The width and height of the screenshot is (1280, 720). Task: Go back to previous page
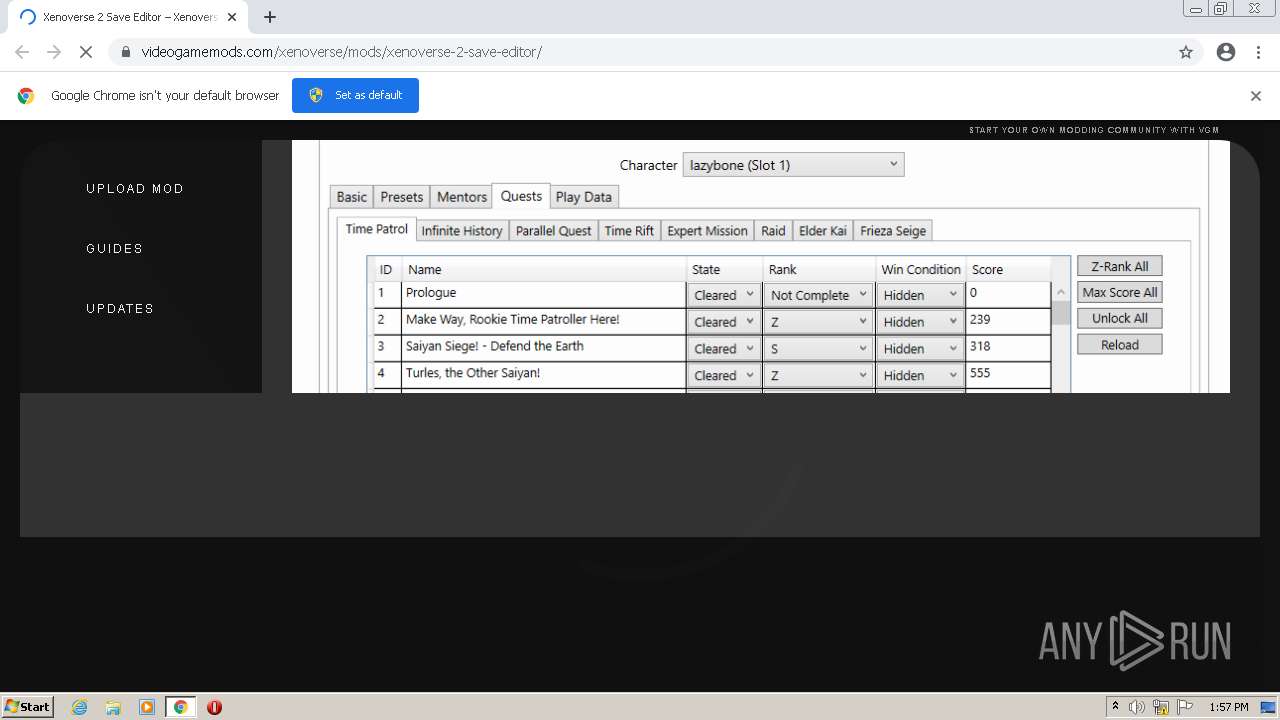click(x=22, y=52)
